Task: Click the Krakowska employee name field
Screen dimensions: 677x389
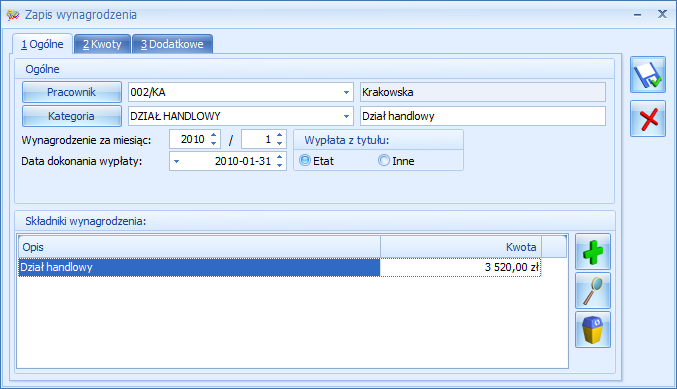Action: click(x=483, y=92)
